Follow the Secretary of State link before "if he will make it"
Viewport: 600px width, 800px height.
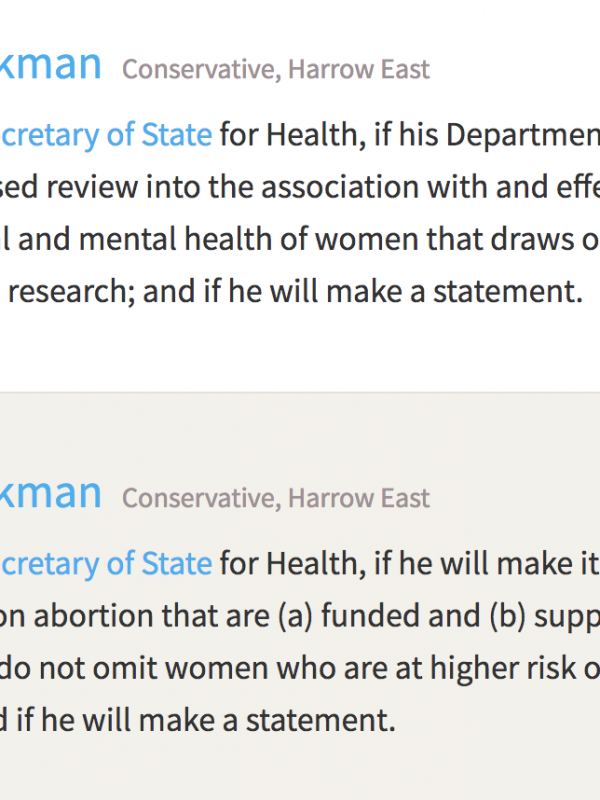pyautogui.click(x=106, y=564)
